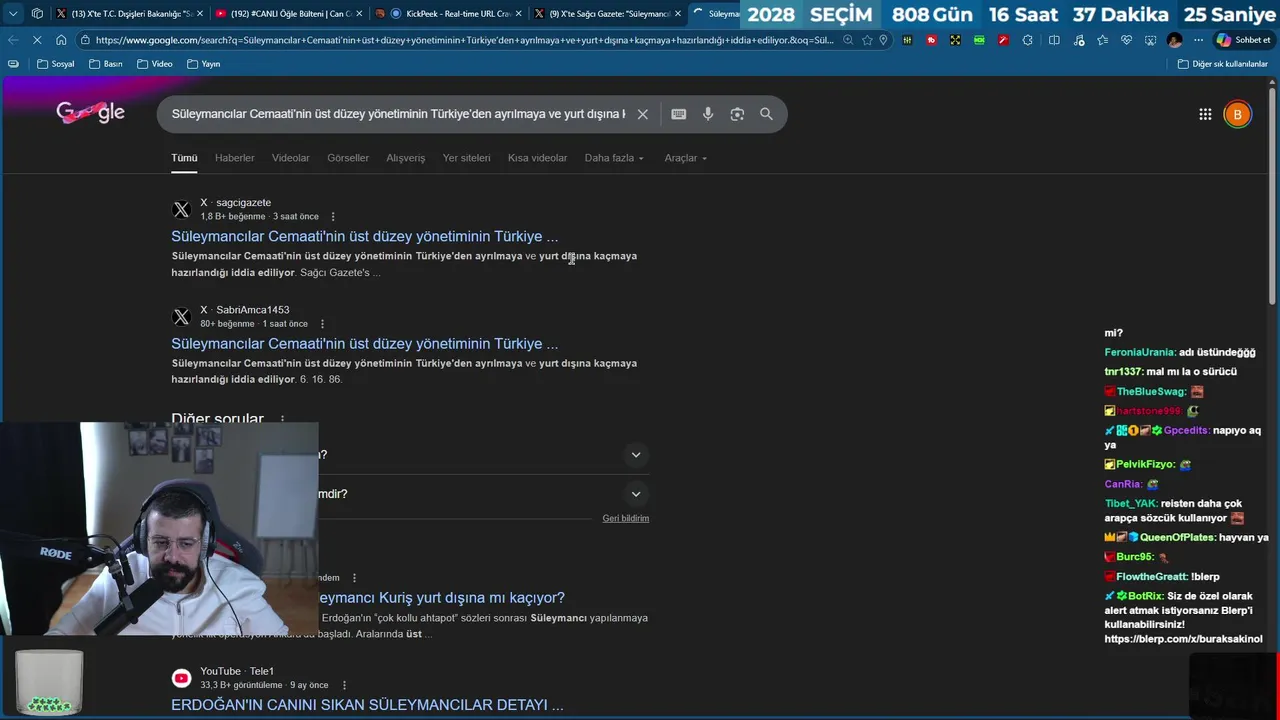Close the KickPeek tab
The height and width of the screenshot is (720, 1280).
coord(518,14)
